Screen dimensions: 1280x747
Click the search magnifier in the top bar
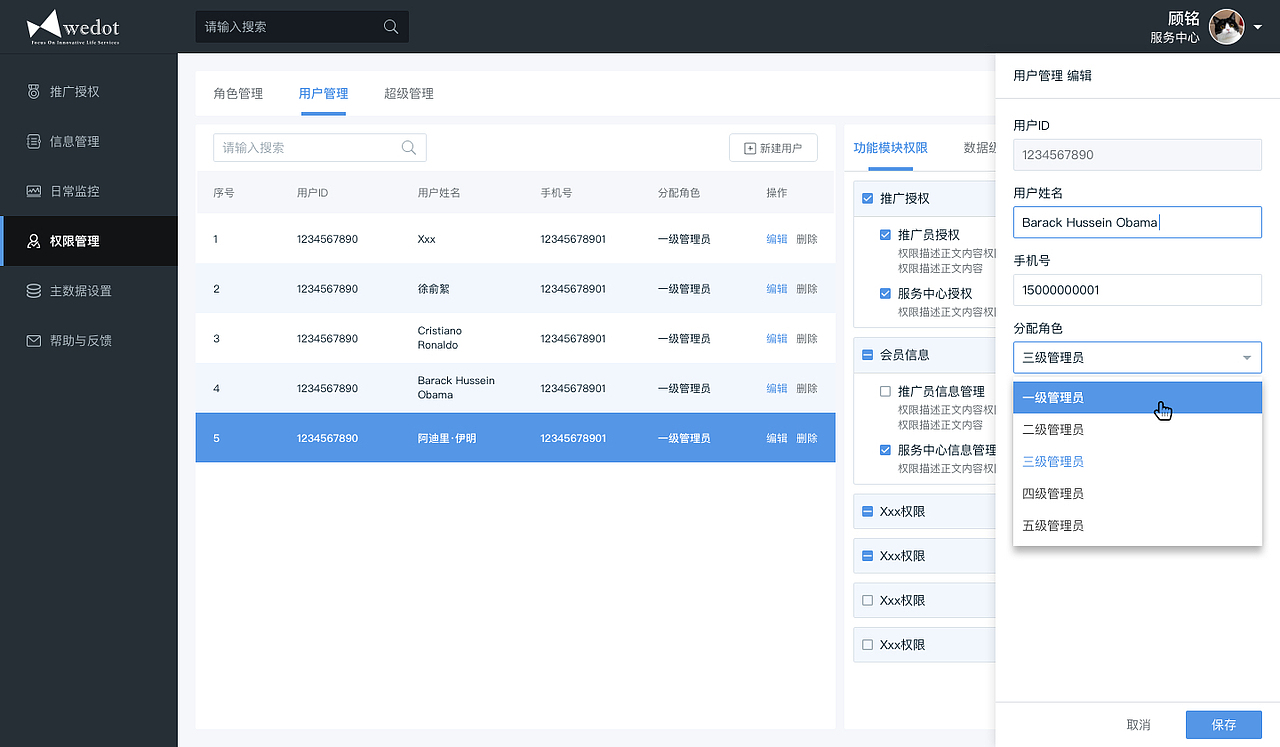tap(390, 26)
